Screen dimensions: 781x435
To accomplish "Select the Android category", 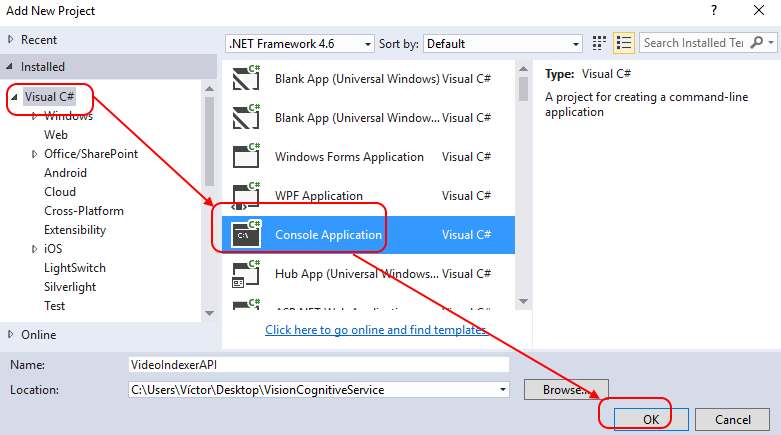I will 65,172.
